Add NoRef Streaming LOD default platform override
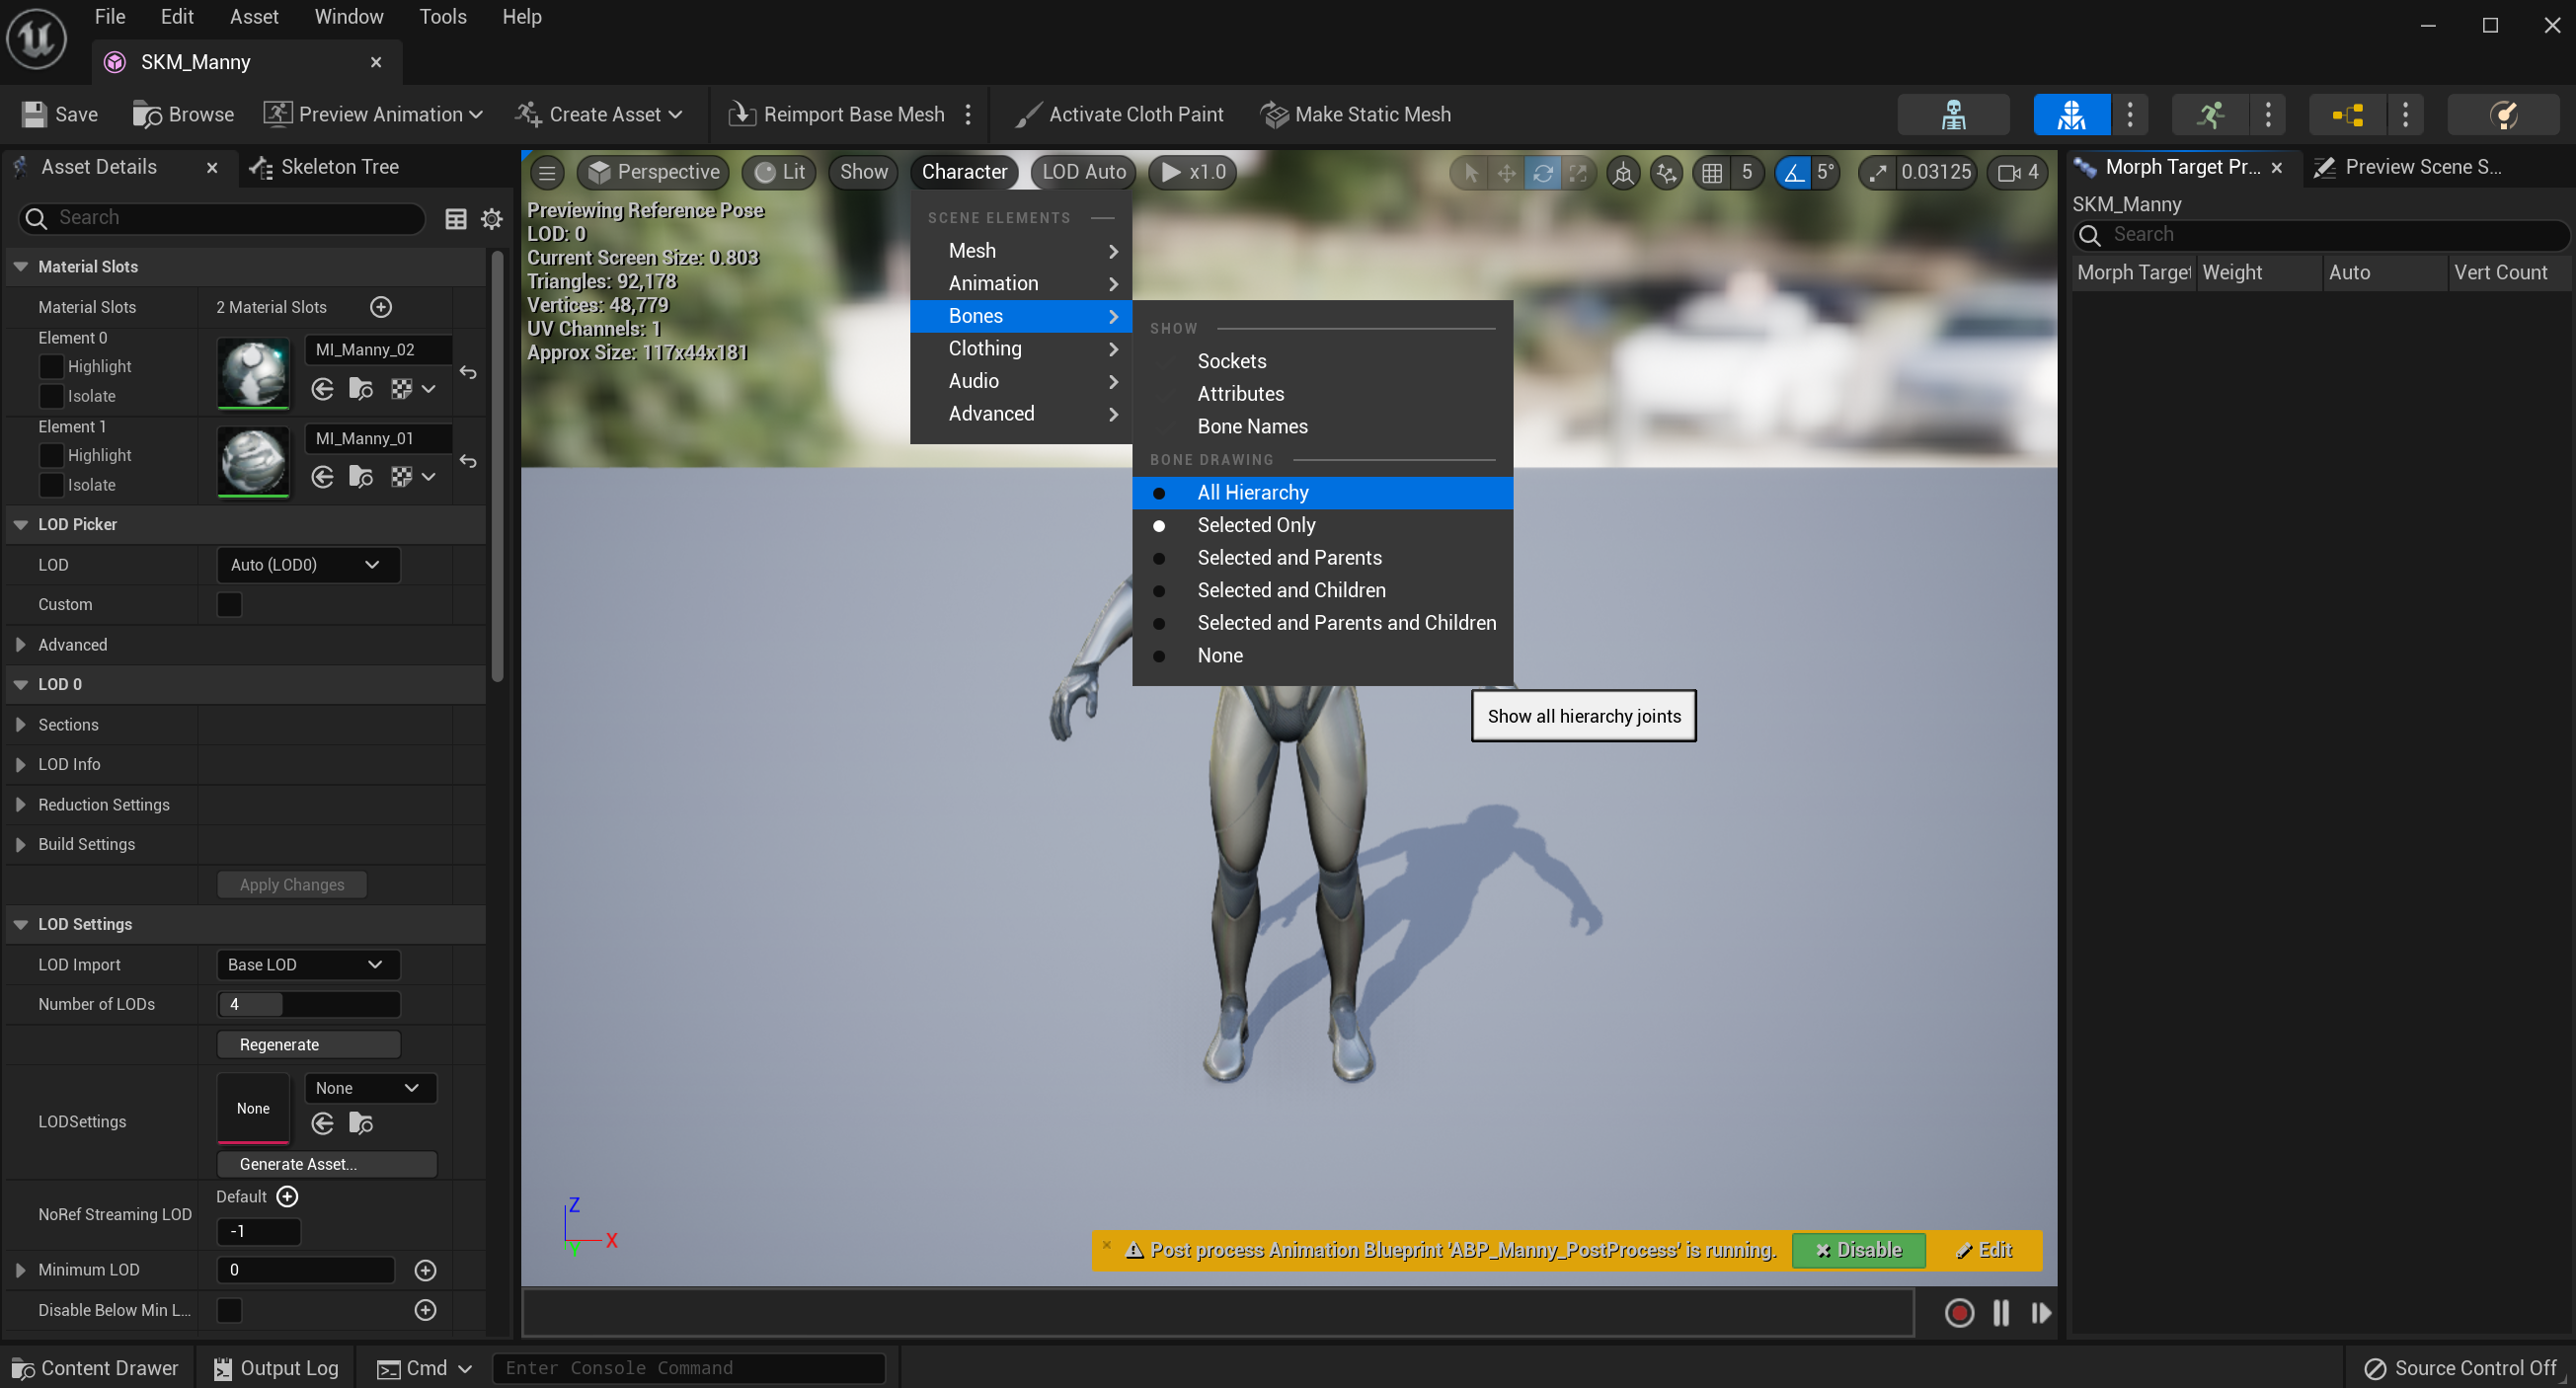This screenshot has width=2576, height=1388. click(x=287, y=1196)
